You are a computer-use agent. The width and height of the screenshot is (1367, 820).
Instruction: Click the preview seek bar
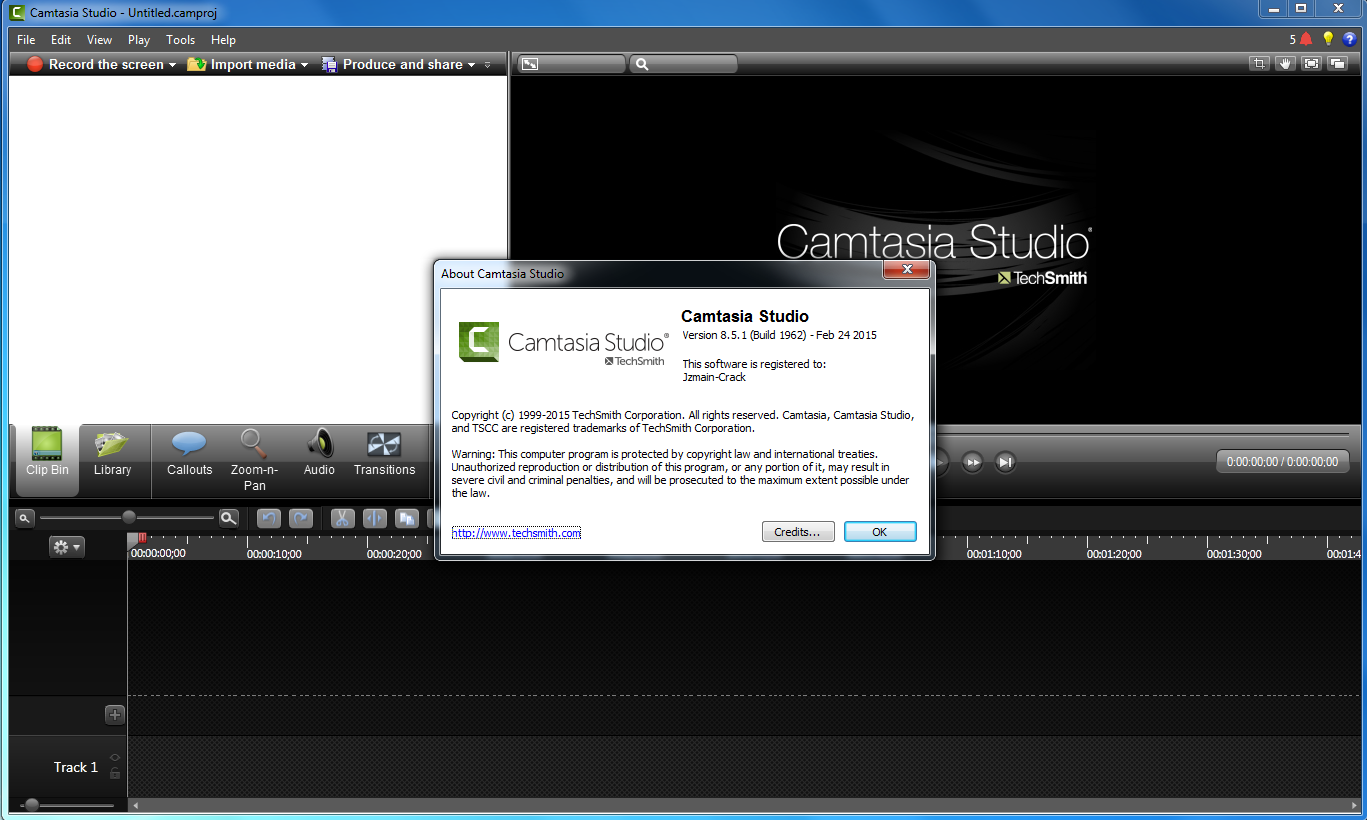coord(1140,434)
